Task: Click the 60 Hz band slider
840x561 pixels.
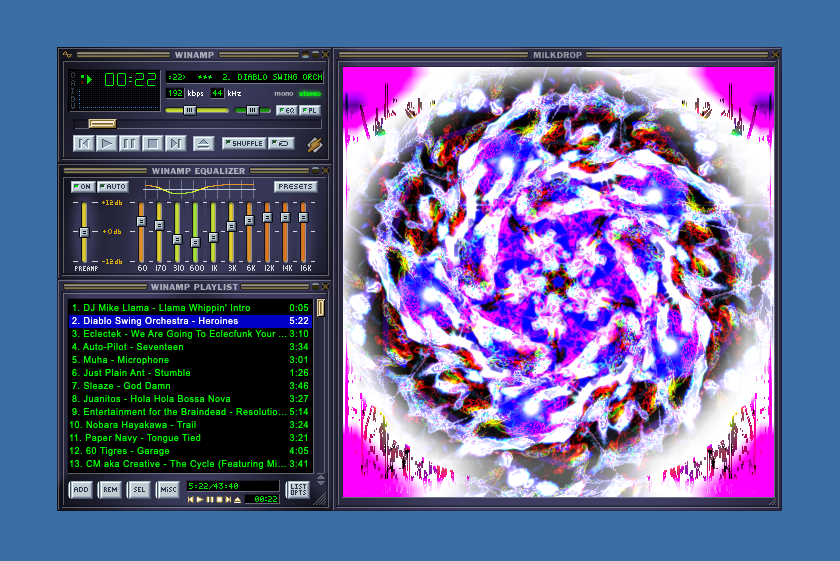Action: tap(141, 221)
